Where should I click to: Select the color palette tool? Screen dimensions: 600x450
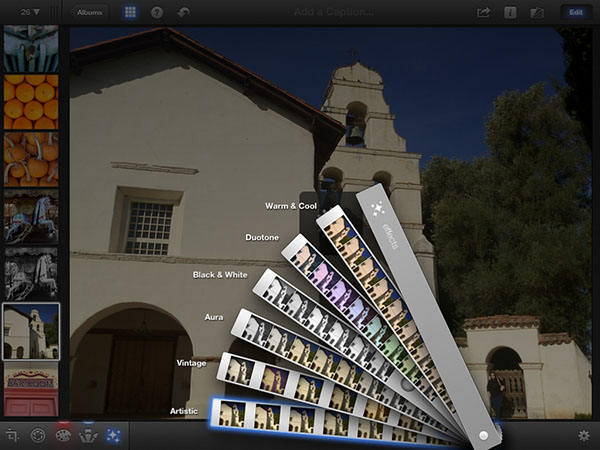click(x=63, y=435)
